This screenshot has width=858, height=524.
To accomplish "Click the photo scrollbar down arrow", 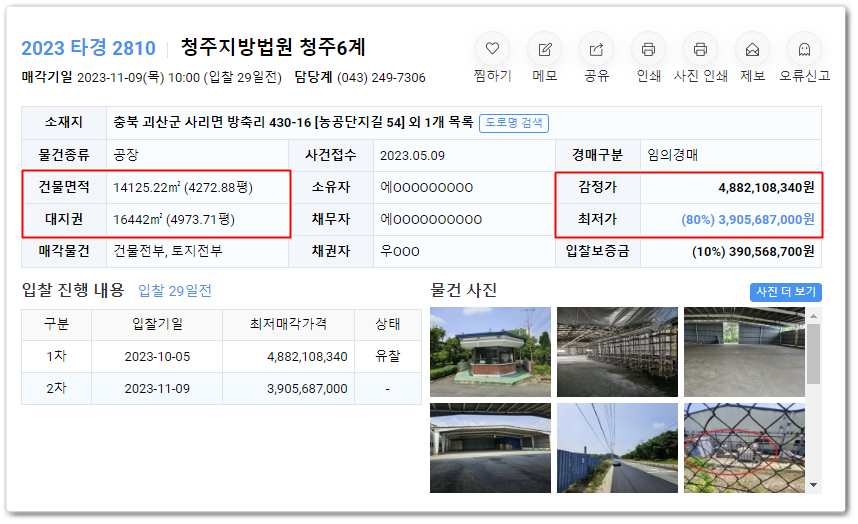I will point(814,485).
